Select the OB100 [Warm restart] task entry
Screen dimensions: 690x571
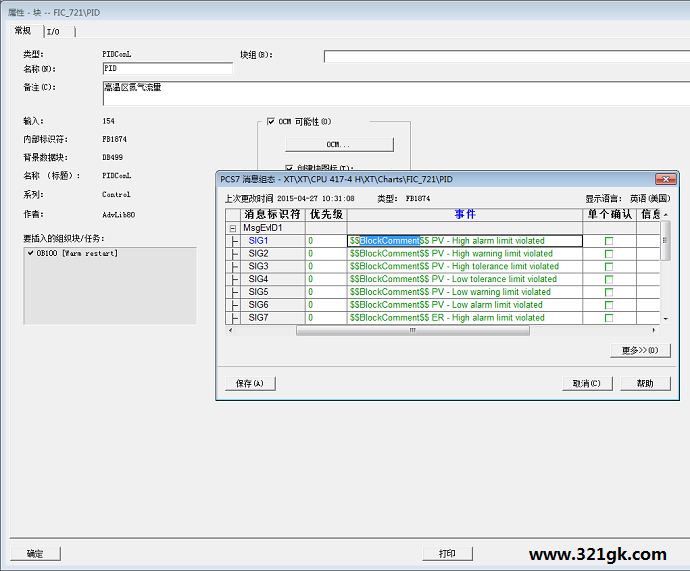(x=76, y=254)
